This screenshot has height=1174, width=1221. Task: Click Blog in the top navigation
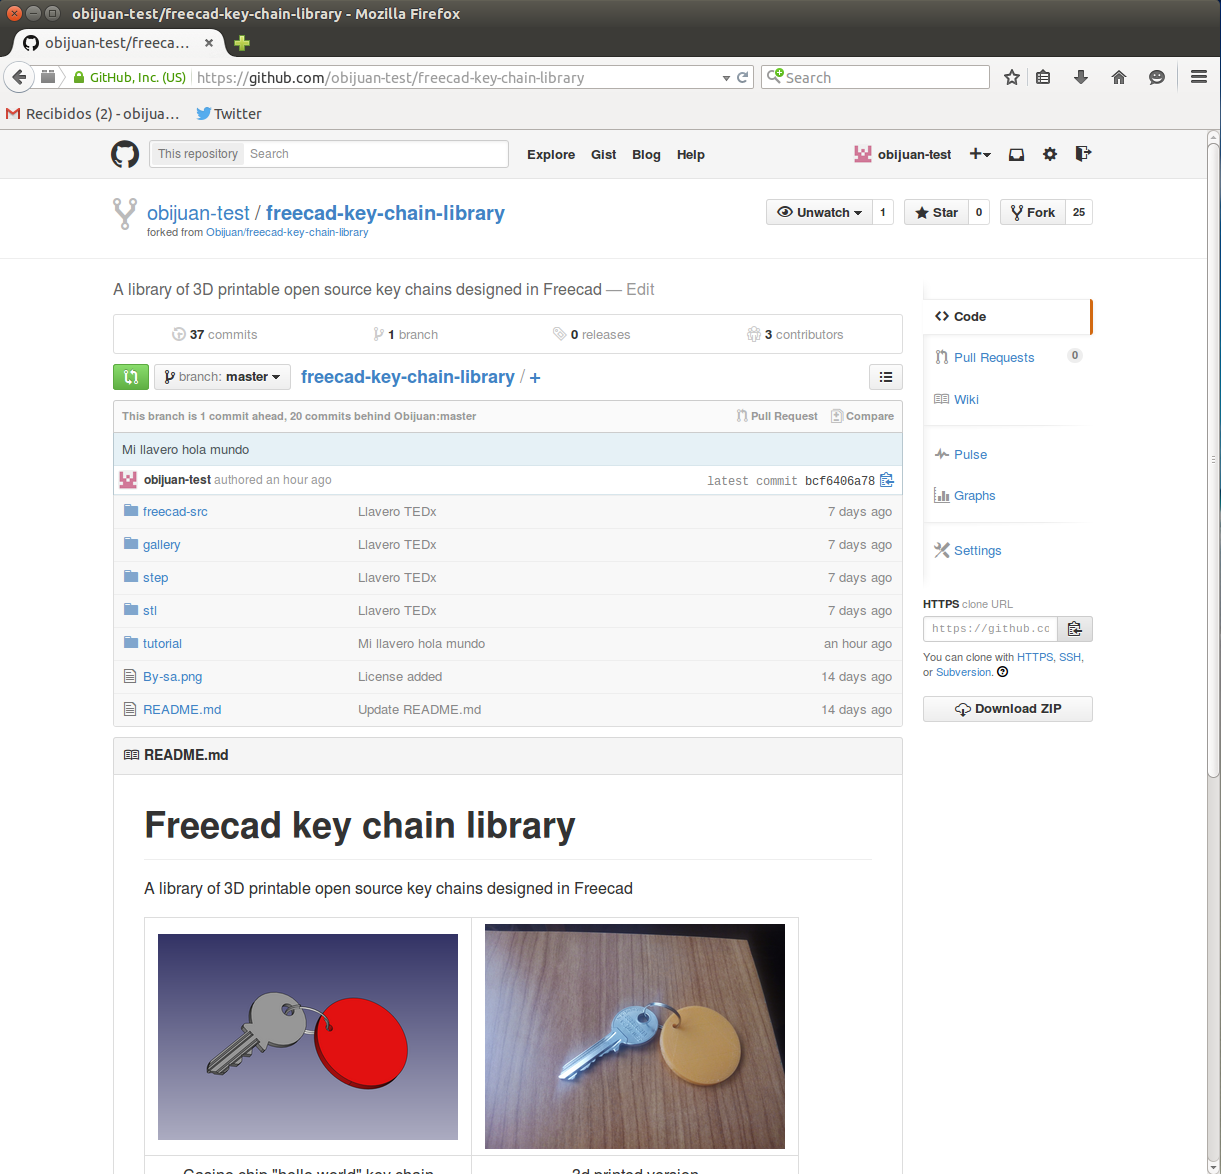[646, 154]
